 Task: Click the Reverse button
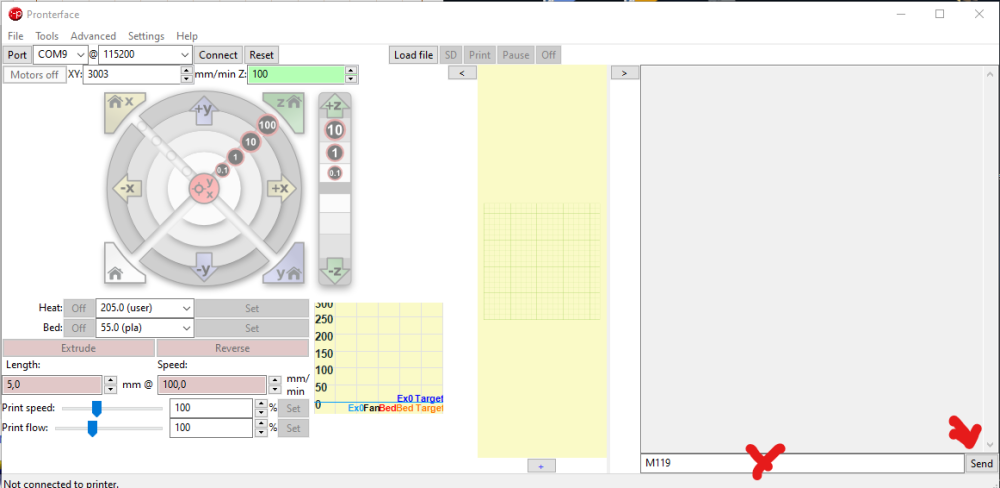232,348
